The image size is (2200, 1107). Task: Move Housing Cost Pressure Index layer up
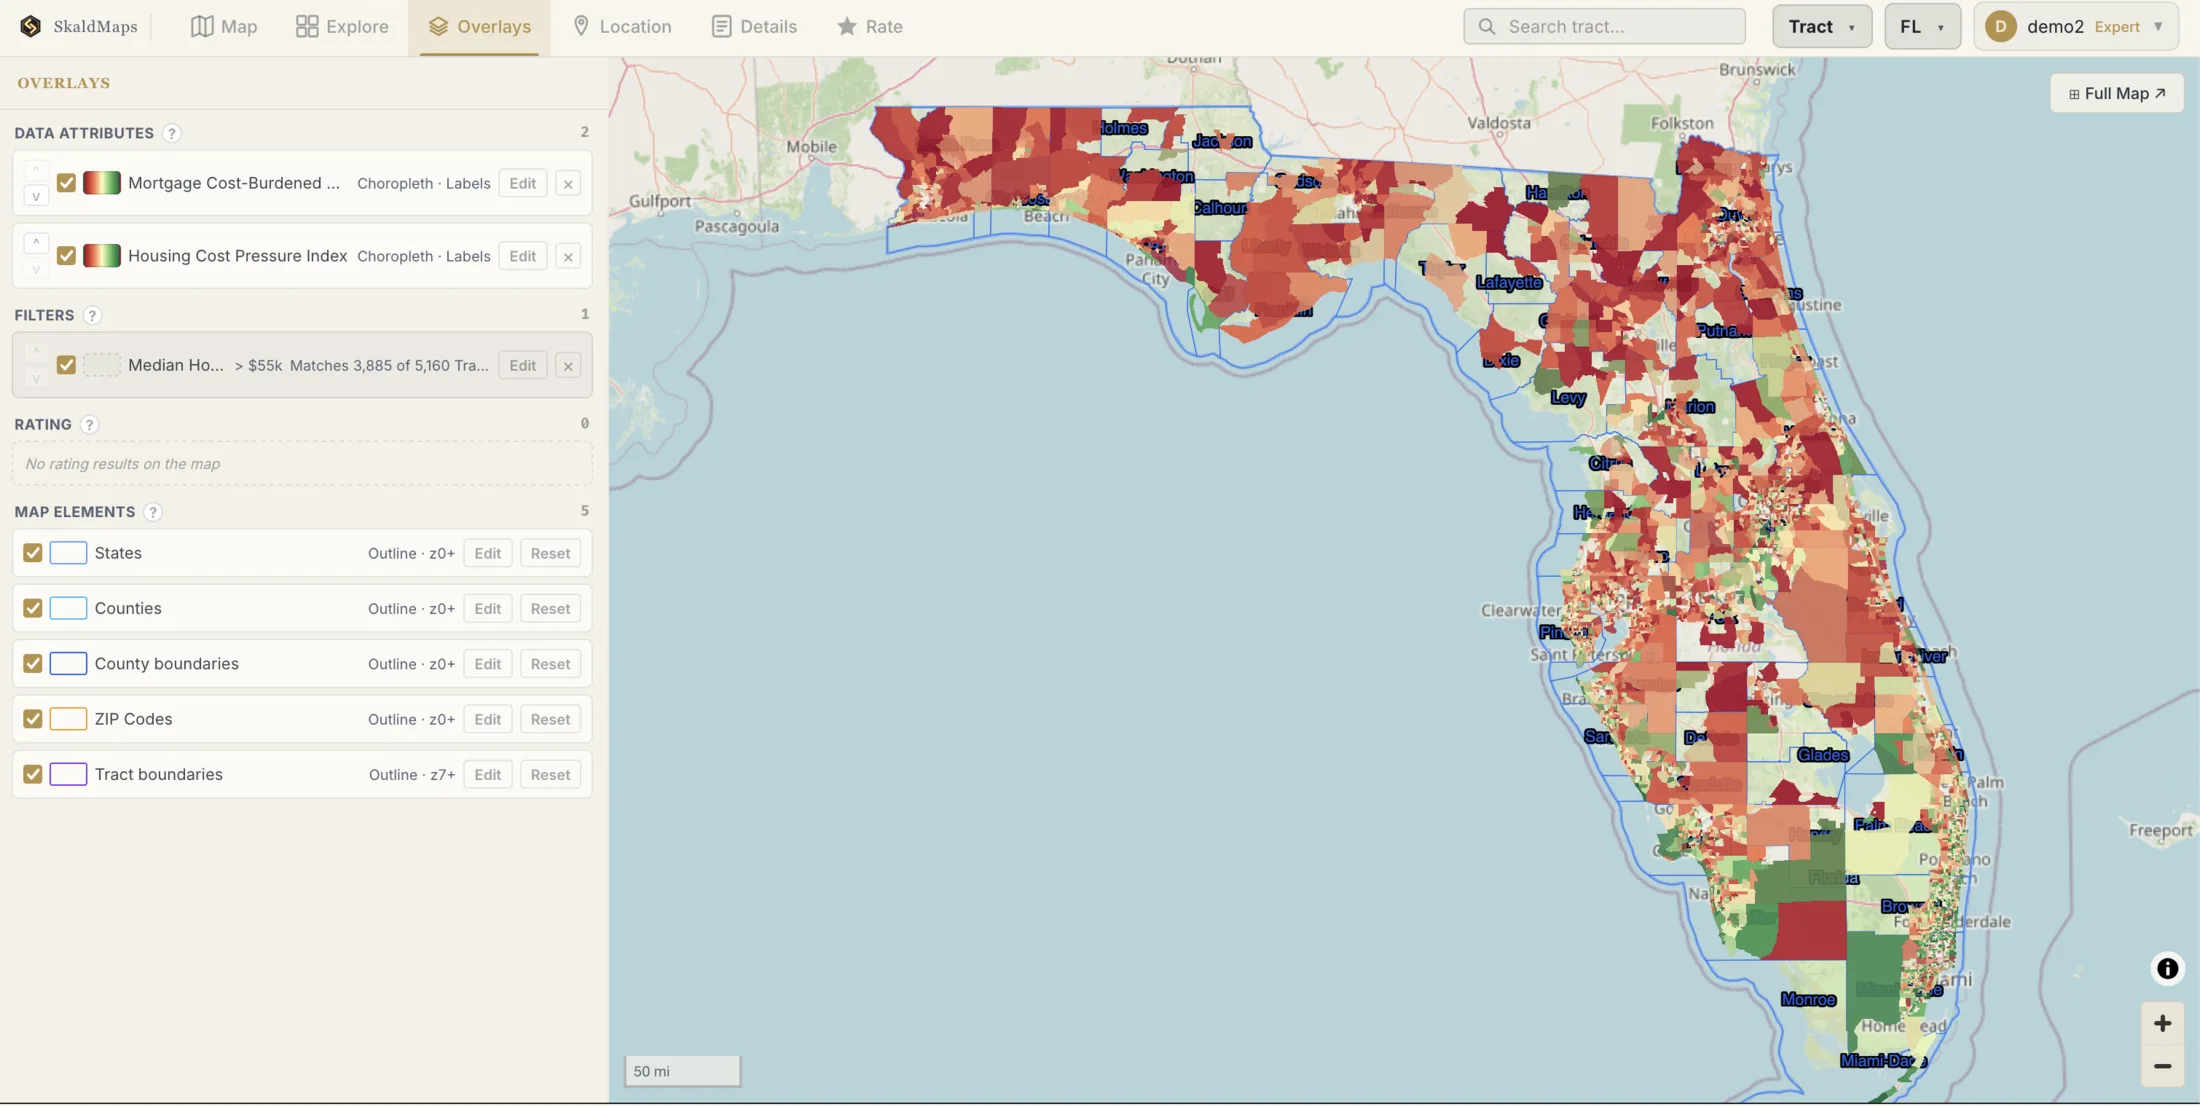tap(36, 242)
